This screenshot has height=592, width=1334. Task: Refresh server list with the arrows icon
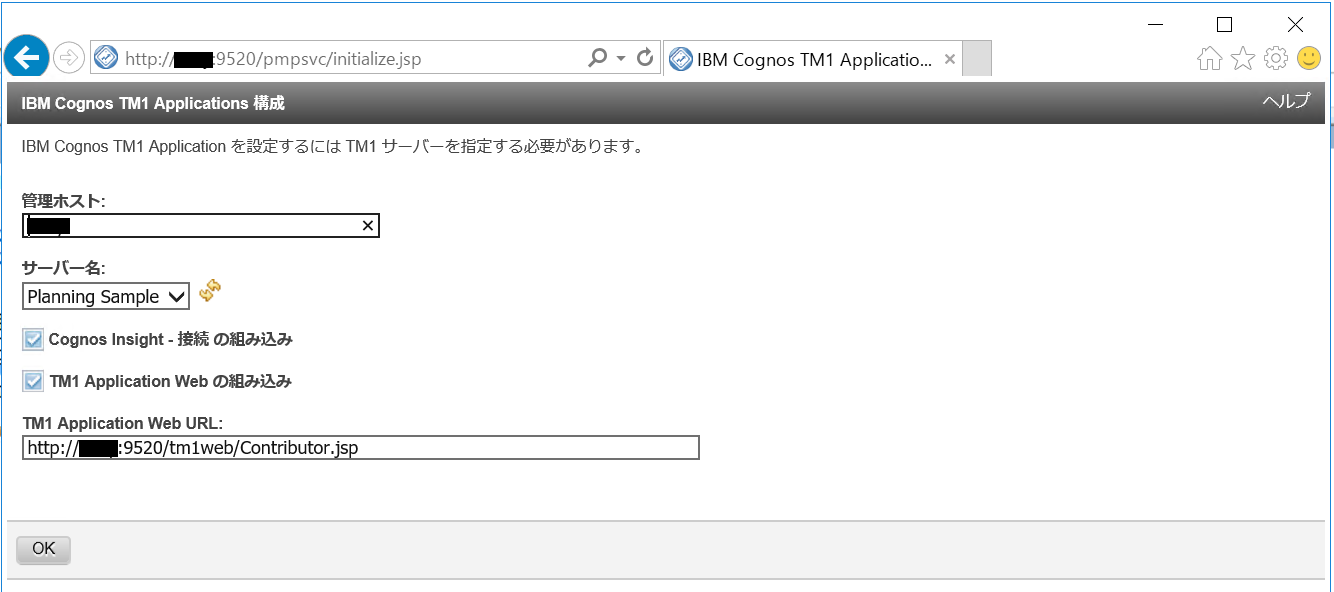tap(210, 291)
